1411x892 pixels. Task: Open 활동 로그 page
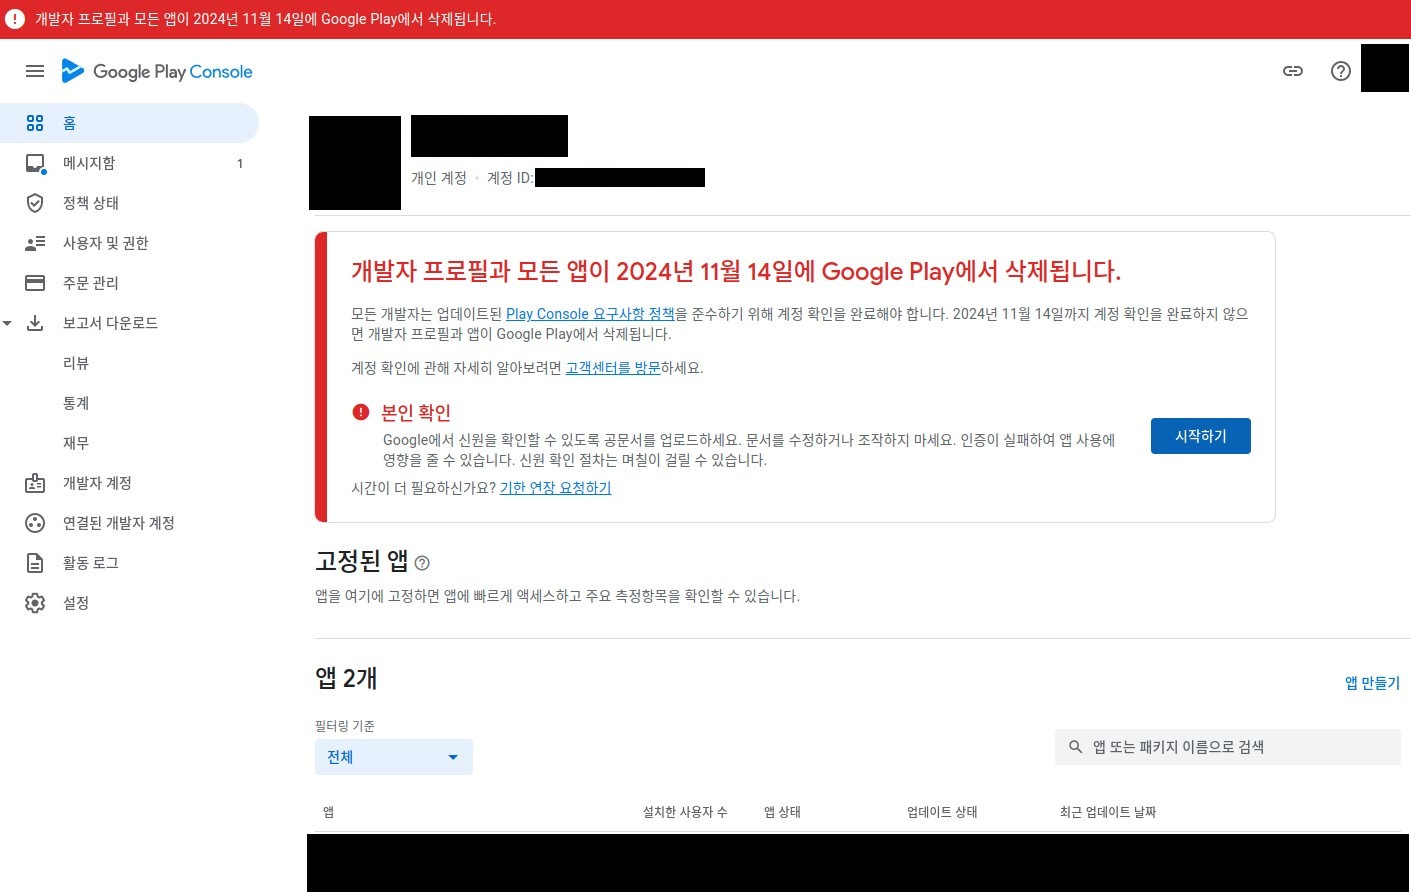click(x=129, y=563)
